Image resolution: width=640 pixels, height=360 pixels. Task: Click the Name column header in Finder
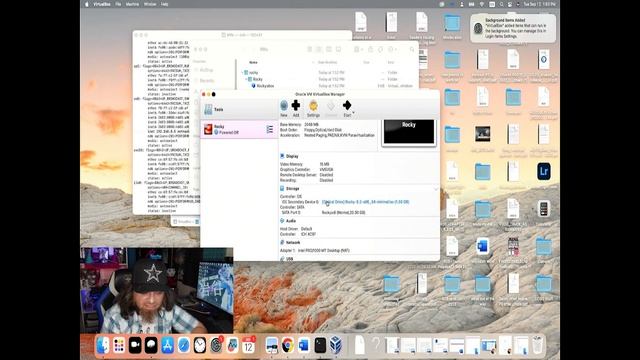[253, 62]
